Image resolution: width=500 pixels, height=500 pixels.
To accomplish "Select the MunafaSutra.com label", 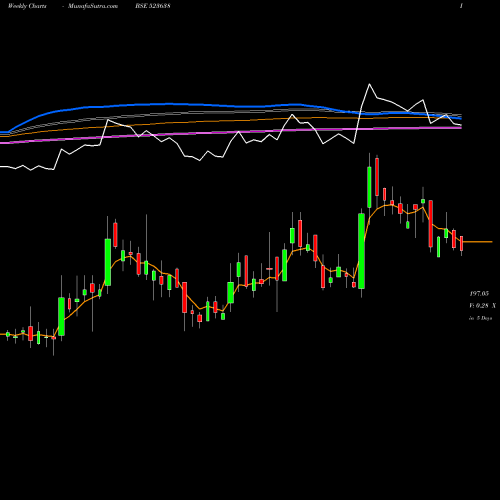I will pyautogui.click(x=93, y=6).
